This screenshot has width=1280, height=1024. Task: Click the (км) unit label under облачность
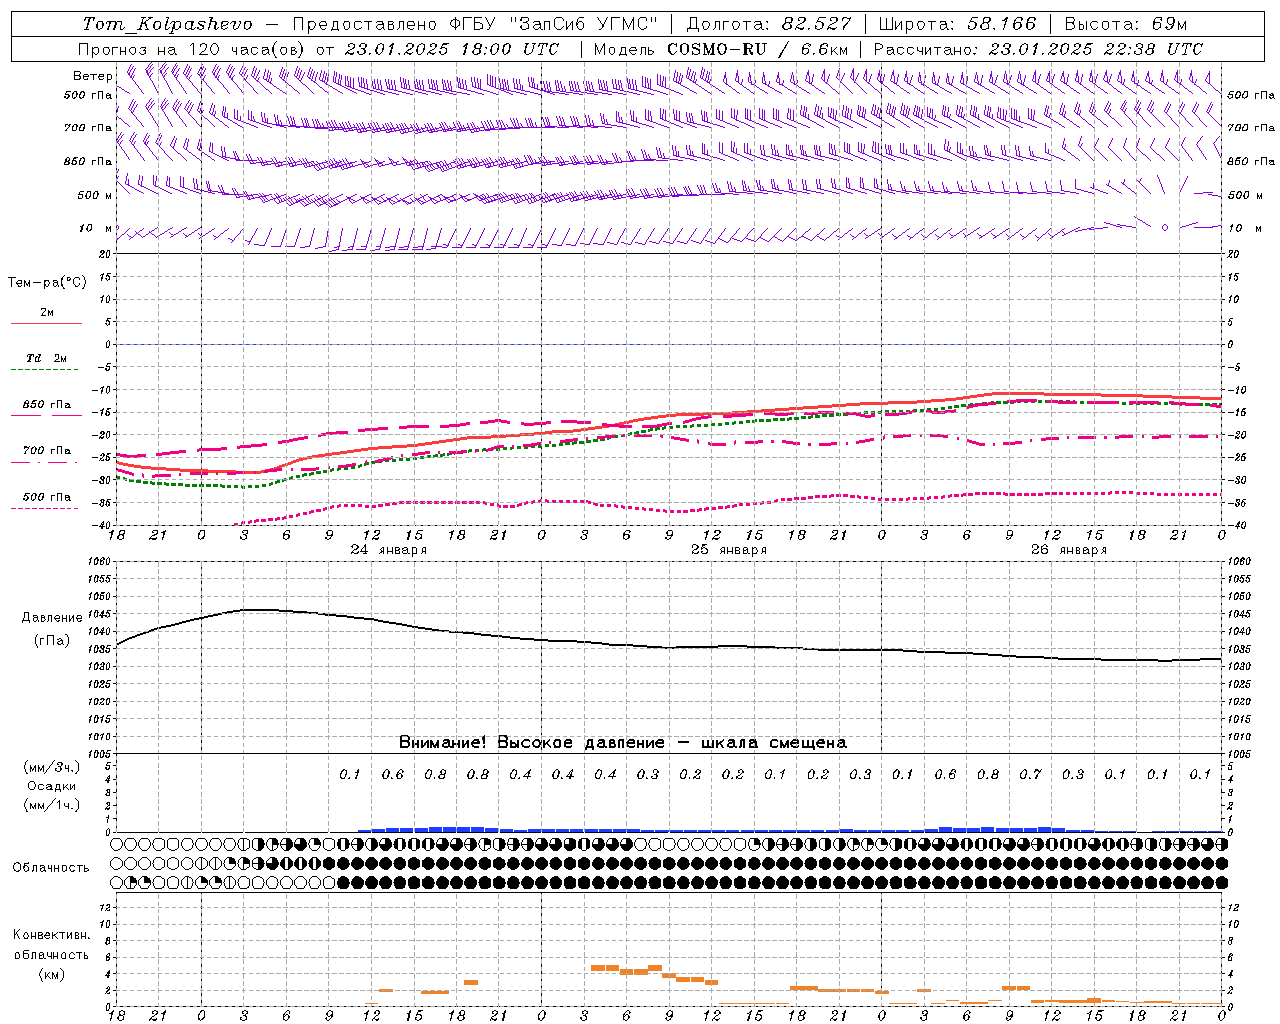52,974
